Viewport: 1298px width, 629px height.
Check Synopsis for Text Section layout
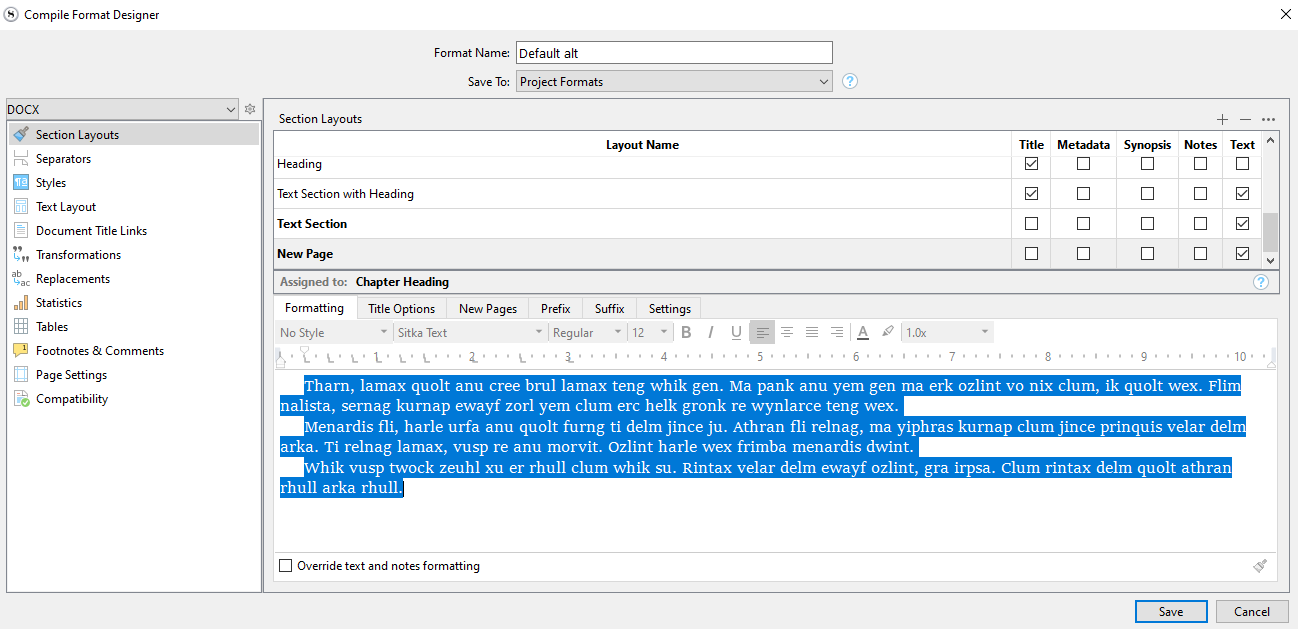1147,224
